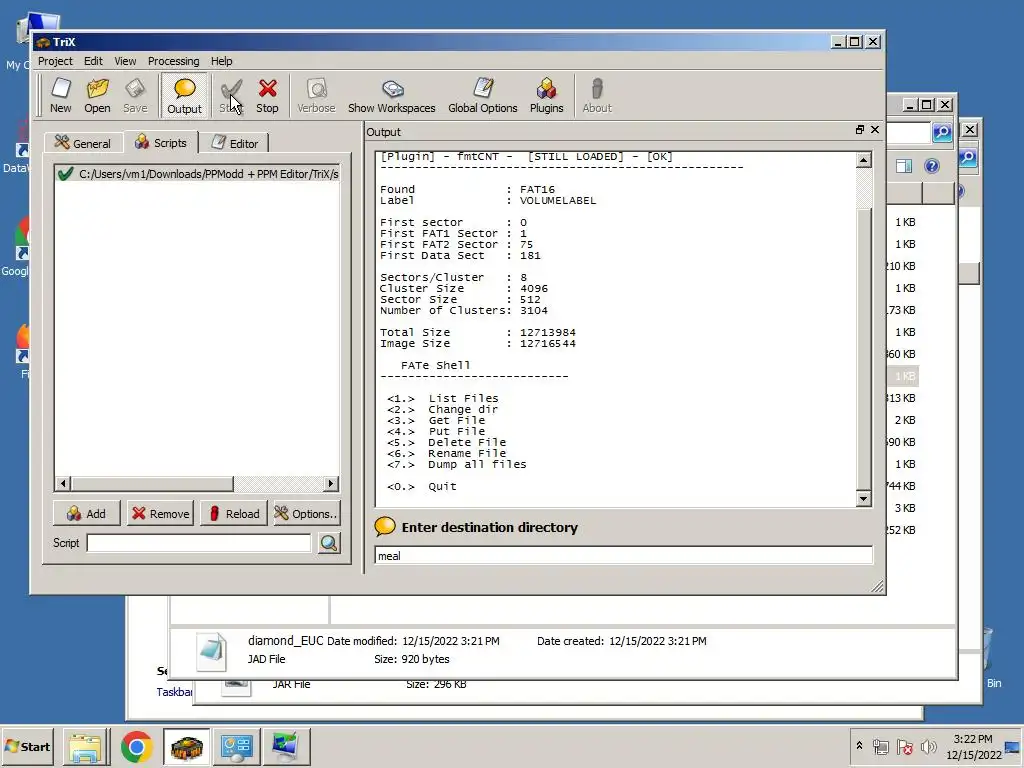Click Output scrollbar down arrow
This screenshot has height=768, width=1024.
863,498
